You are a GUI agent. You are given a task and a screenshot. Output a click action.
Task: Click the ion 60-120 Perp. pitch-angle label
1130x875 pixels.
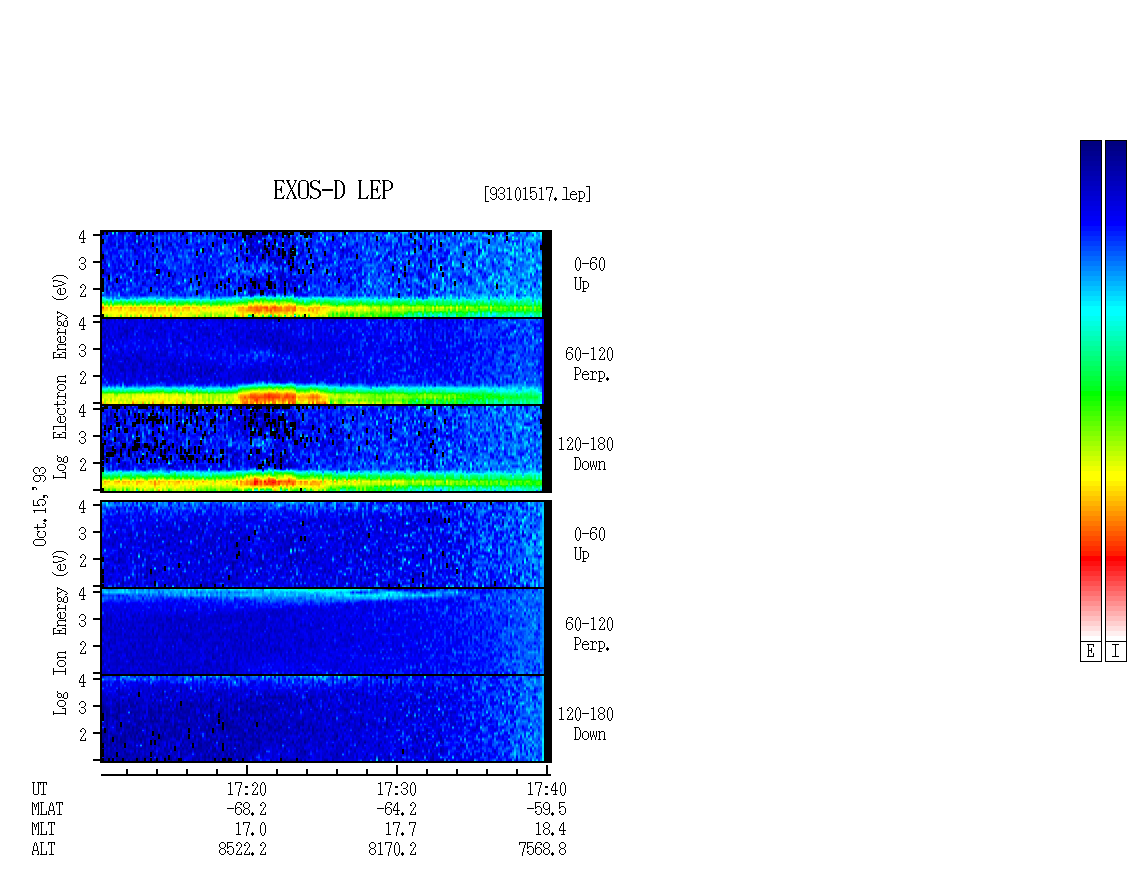pos(590,634)
